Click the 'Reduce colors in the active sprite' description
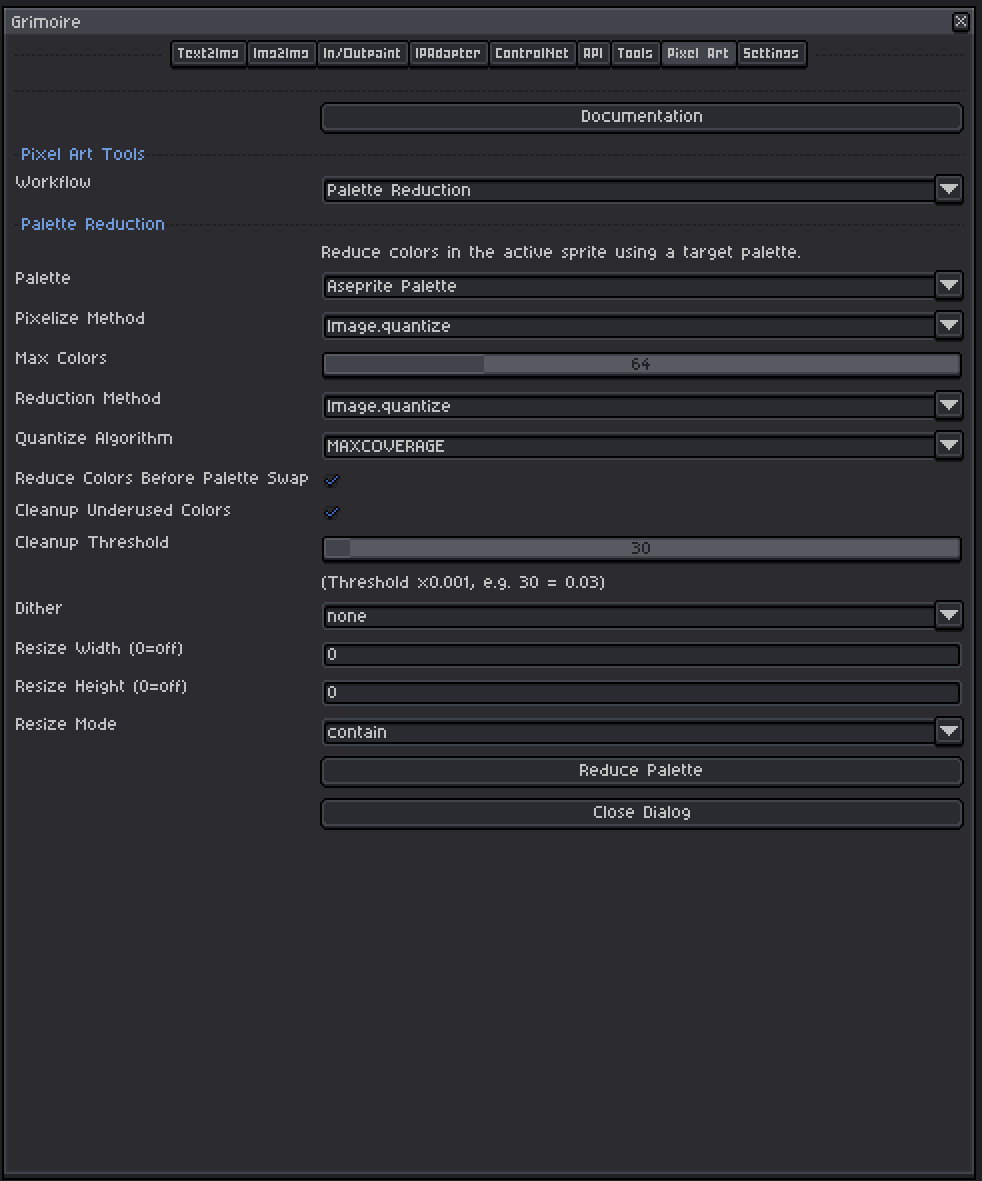This screenshot has width=982, height=1181. click(561, 252)
